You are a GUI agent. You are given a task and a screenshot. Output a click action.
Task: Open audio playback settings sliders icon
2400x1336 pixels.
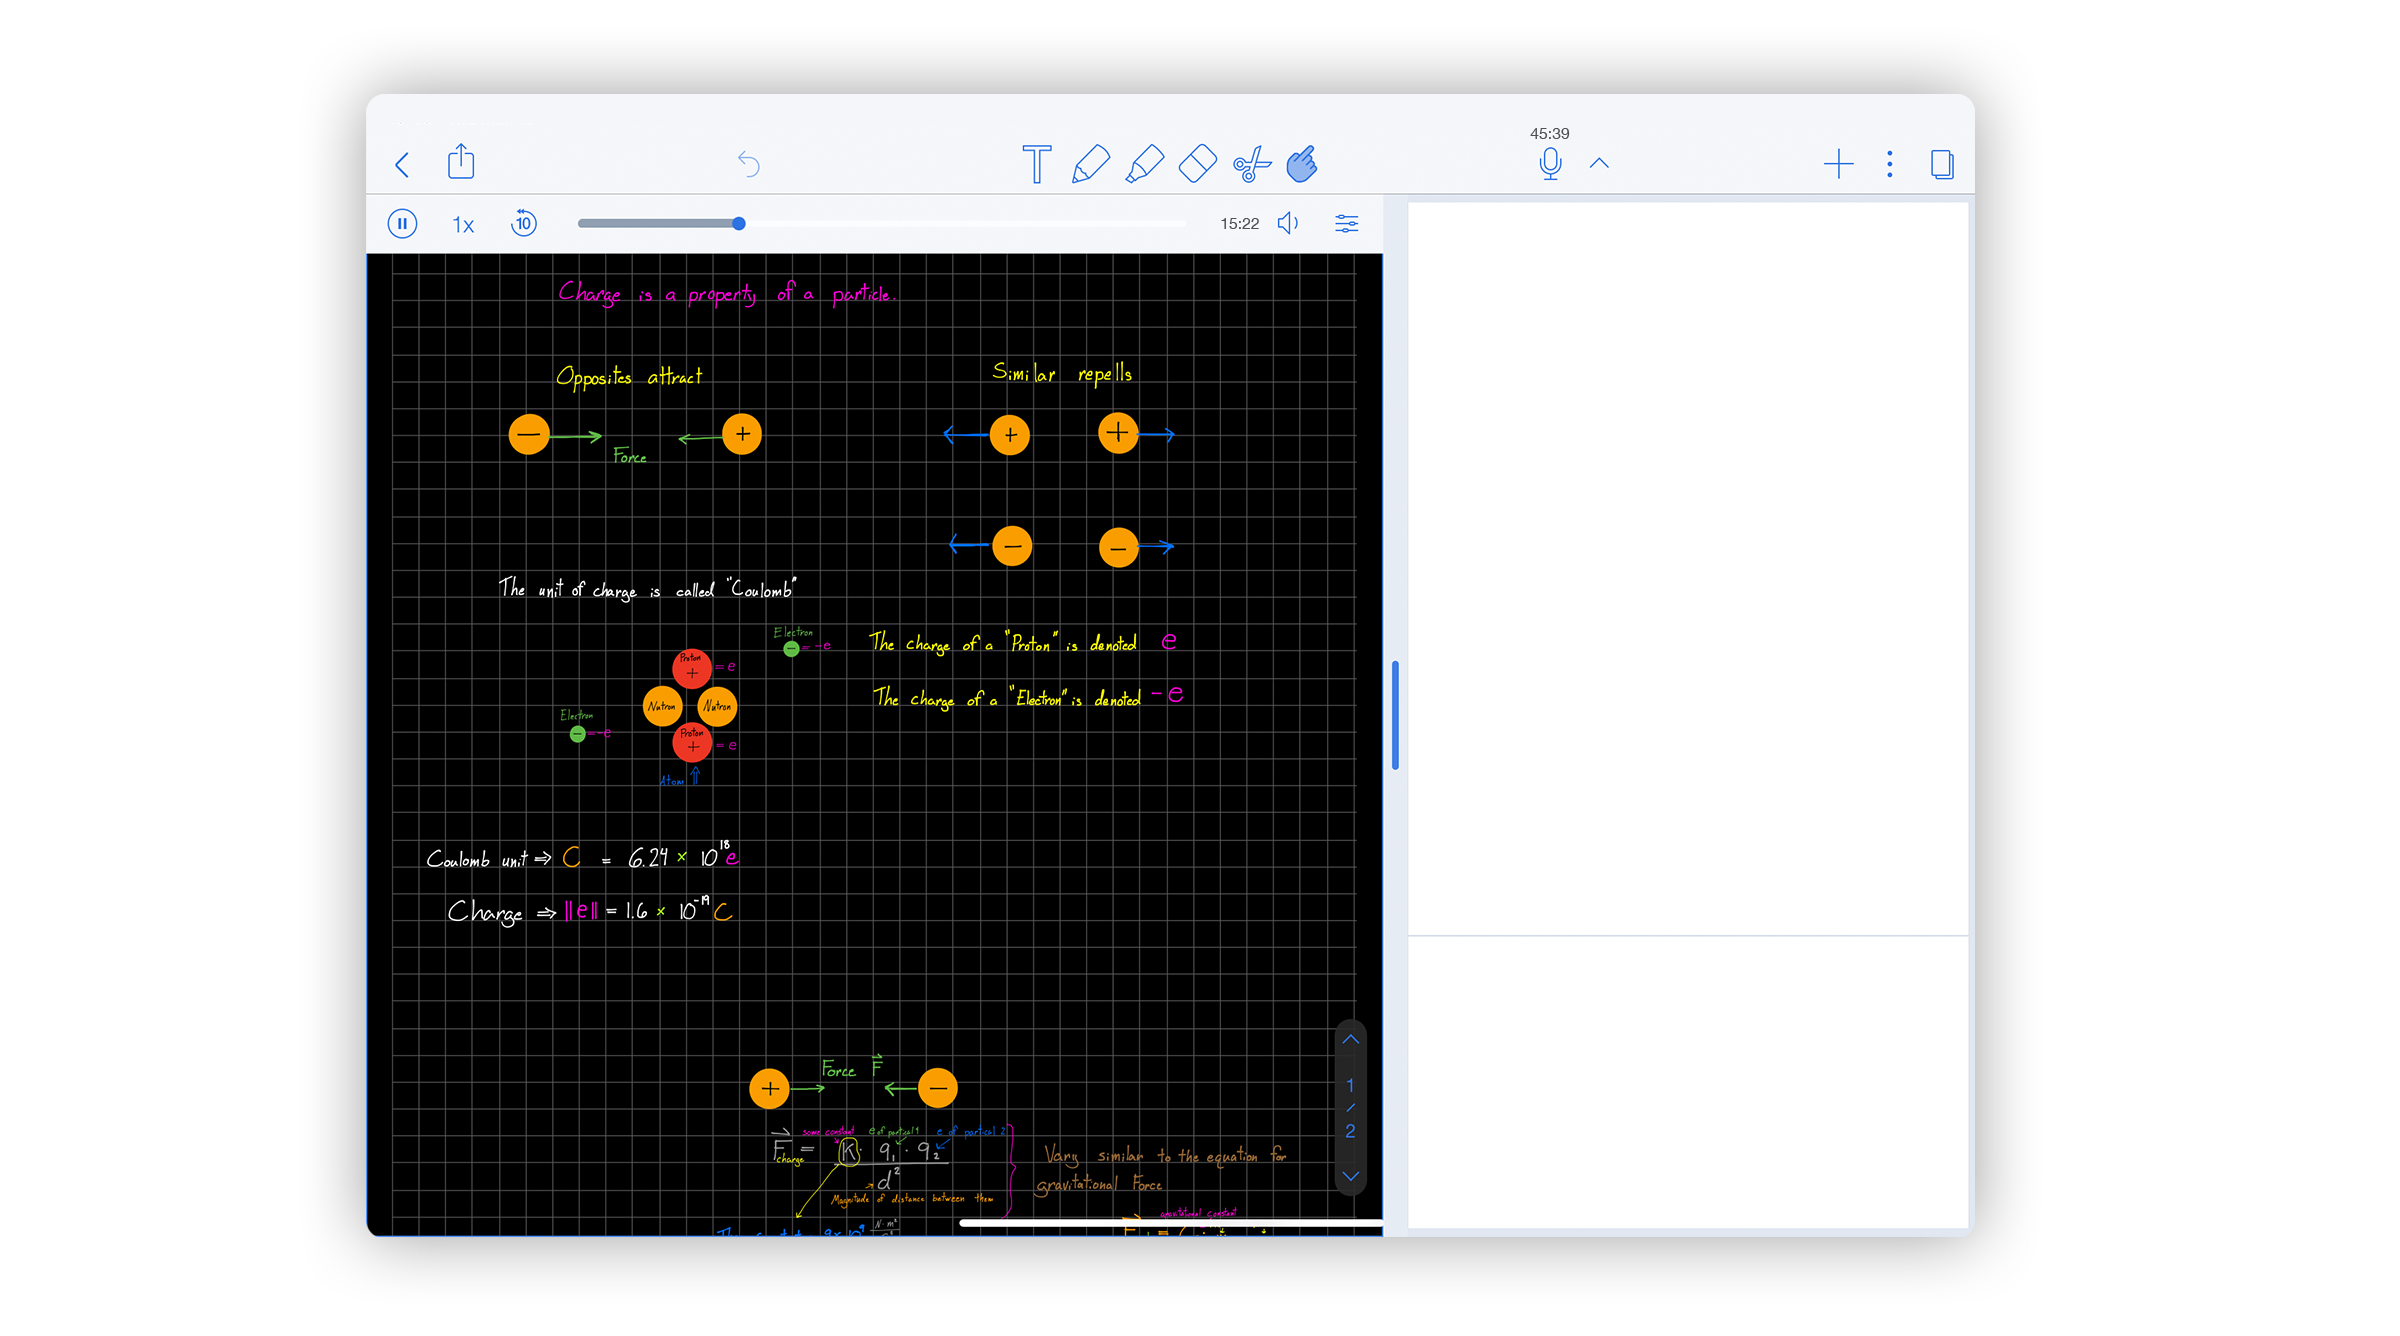click(1347, 223)
